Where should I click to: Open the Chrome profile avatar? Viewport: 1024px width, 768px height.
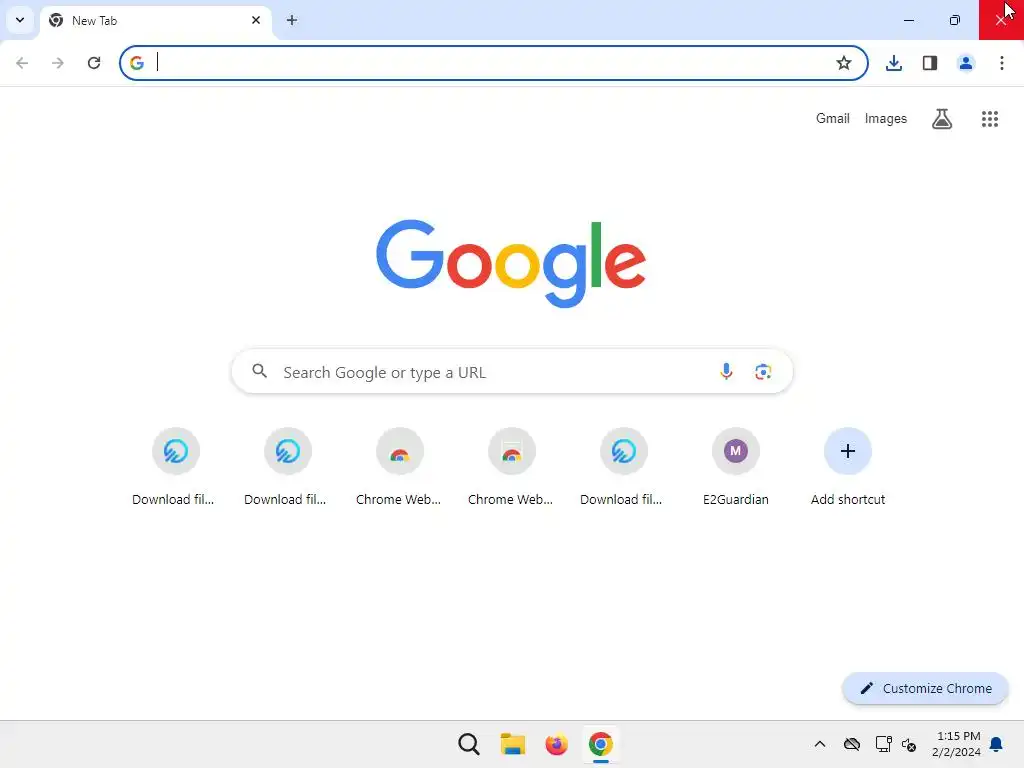tap(966, 63)
